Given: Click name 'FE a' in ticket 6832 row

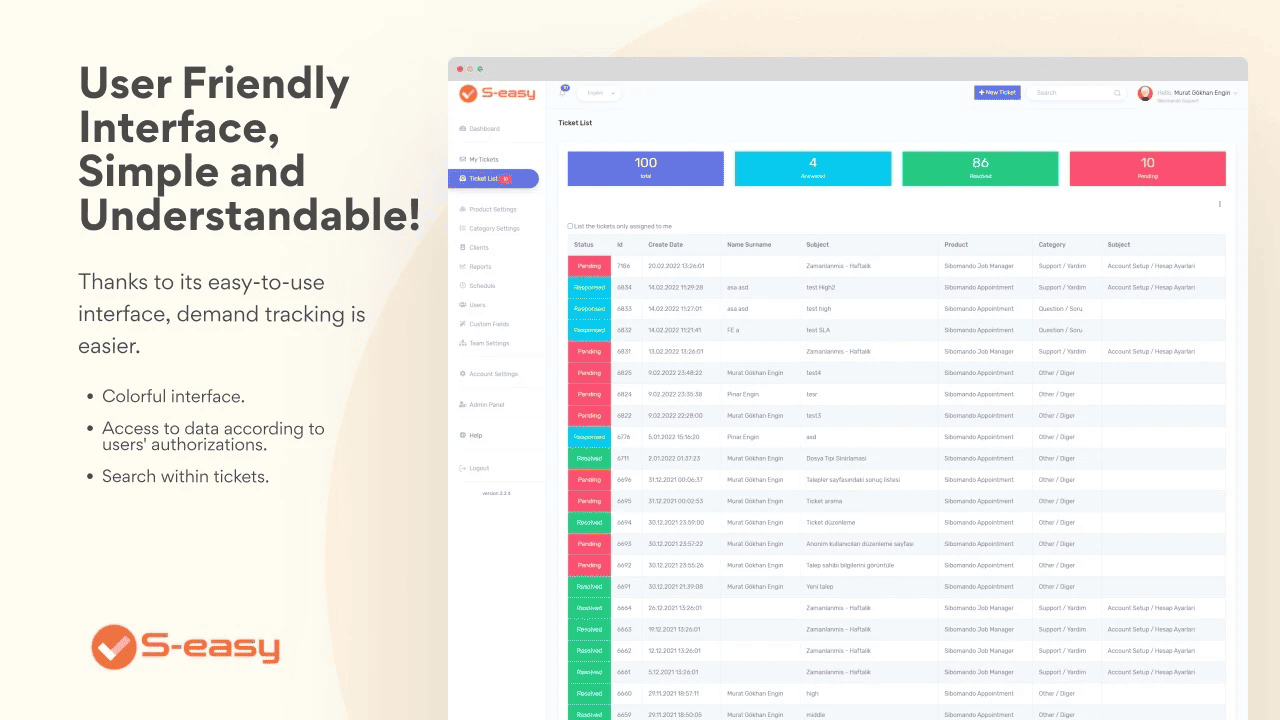Looking at the screenshot, I should (733, 330).
